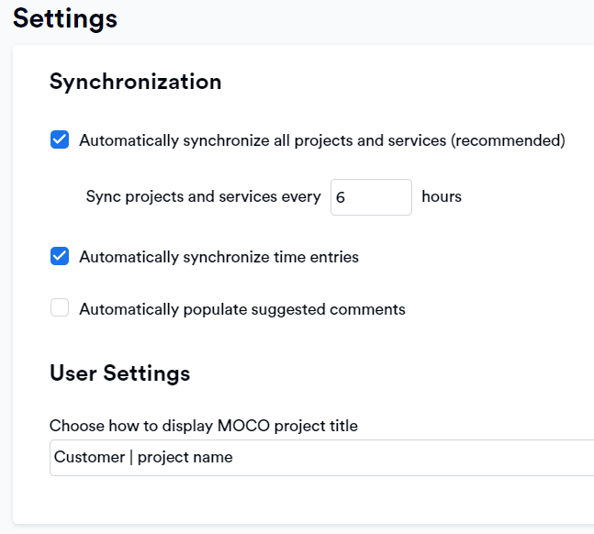594x534 pixels.
Task: Click the blue checkmark beside synchronize all projects
Action: [59, 140]
